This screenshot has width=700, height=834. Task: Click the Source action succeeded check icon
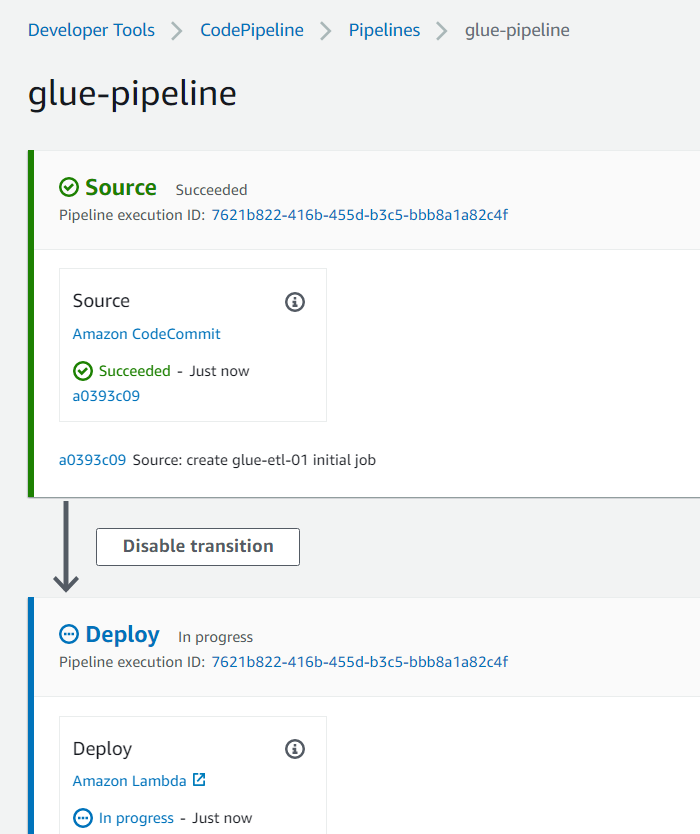click(x=83, y=371)
